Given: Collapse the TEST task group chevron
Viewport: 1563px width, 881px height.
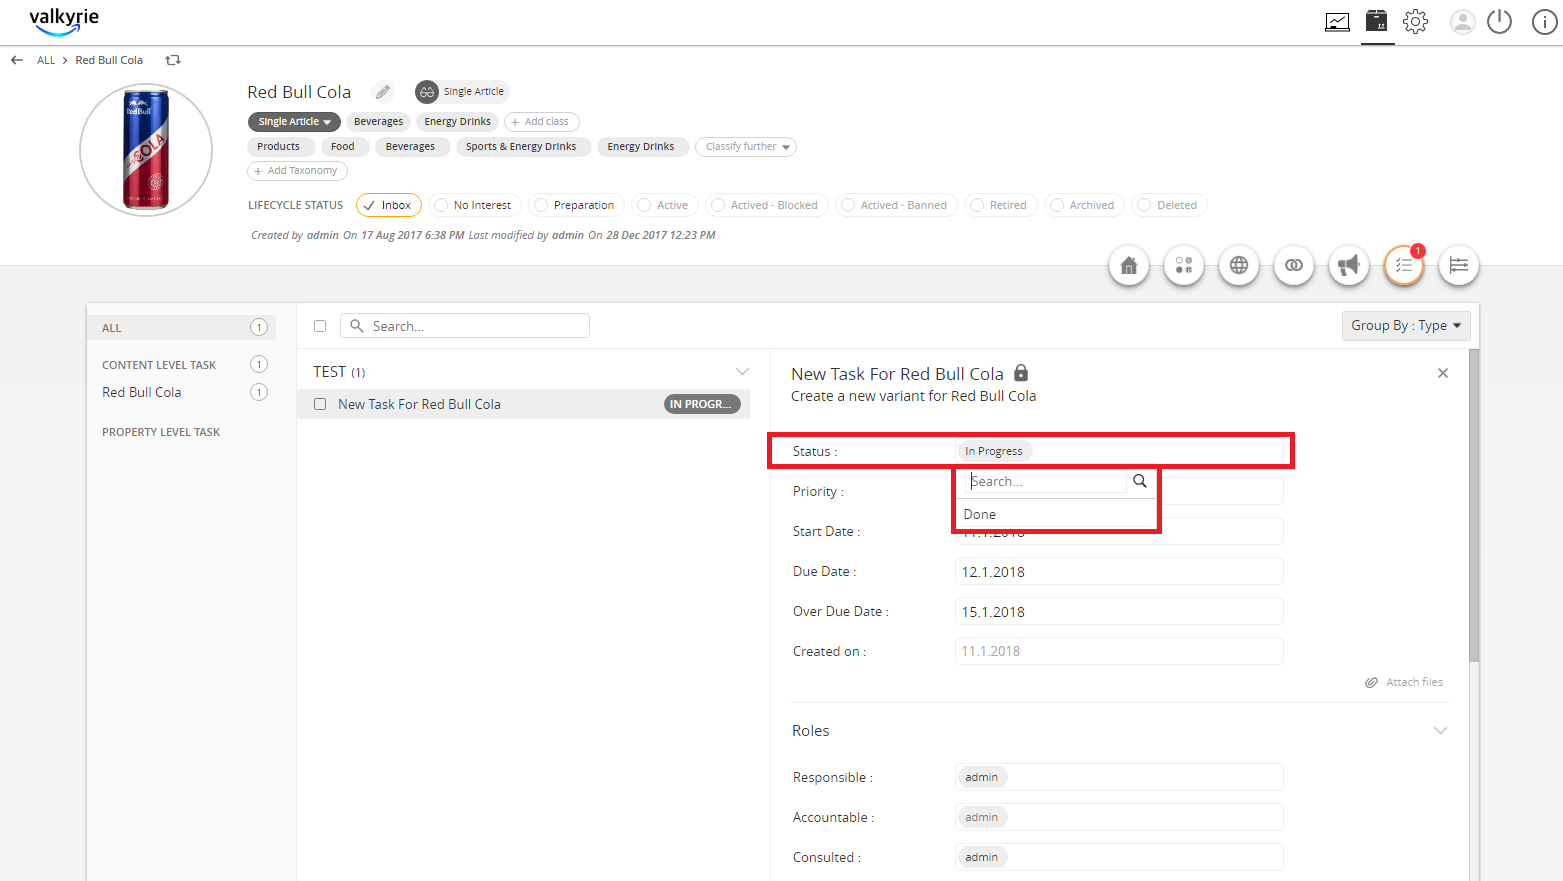Looking at the screenshot, I should (742, 372).
